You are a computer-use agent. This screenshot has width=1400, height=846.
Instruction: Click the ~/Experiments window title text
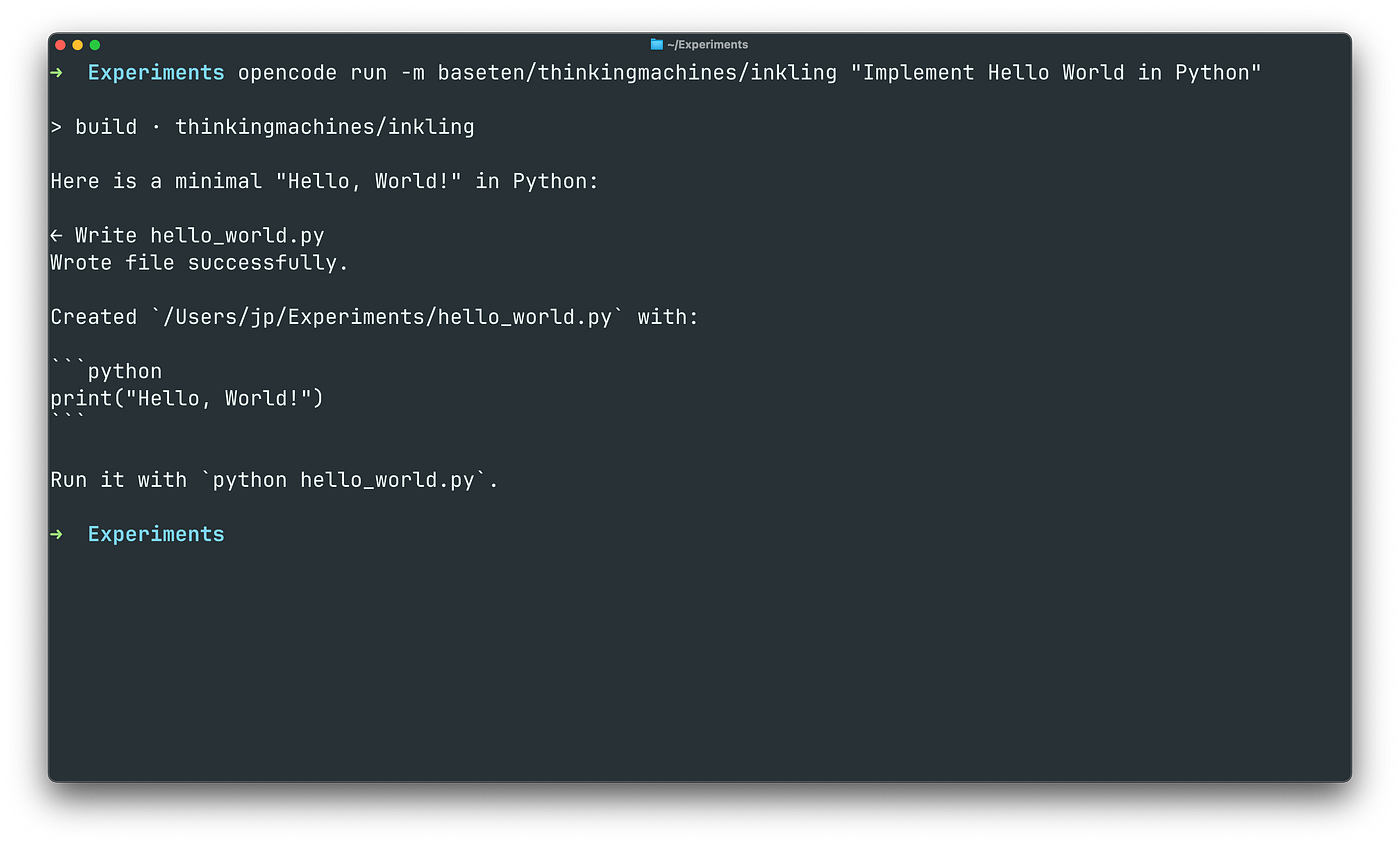tap(707, 44)
